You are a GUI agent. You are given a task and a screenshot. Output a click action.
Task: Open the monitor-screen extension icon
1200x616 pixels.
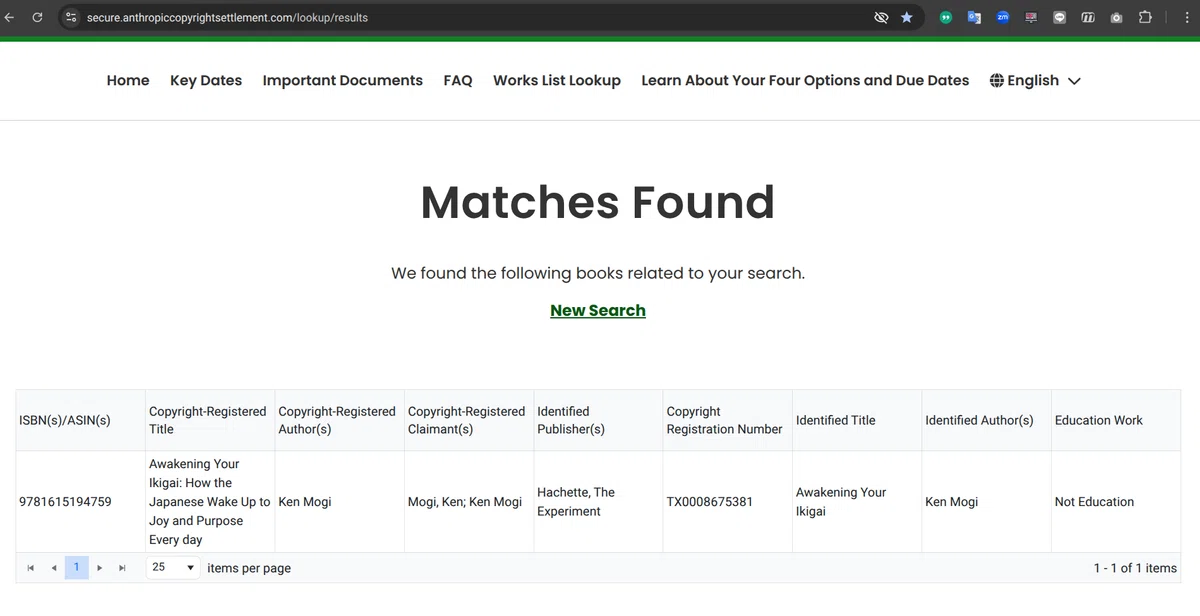(x=1031, y=17)
